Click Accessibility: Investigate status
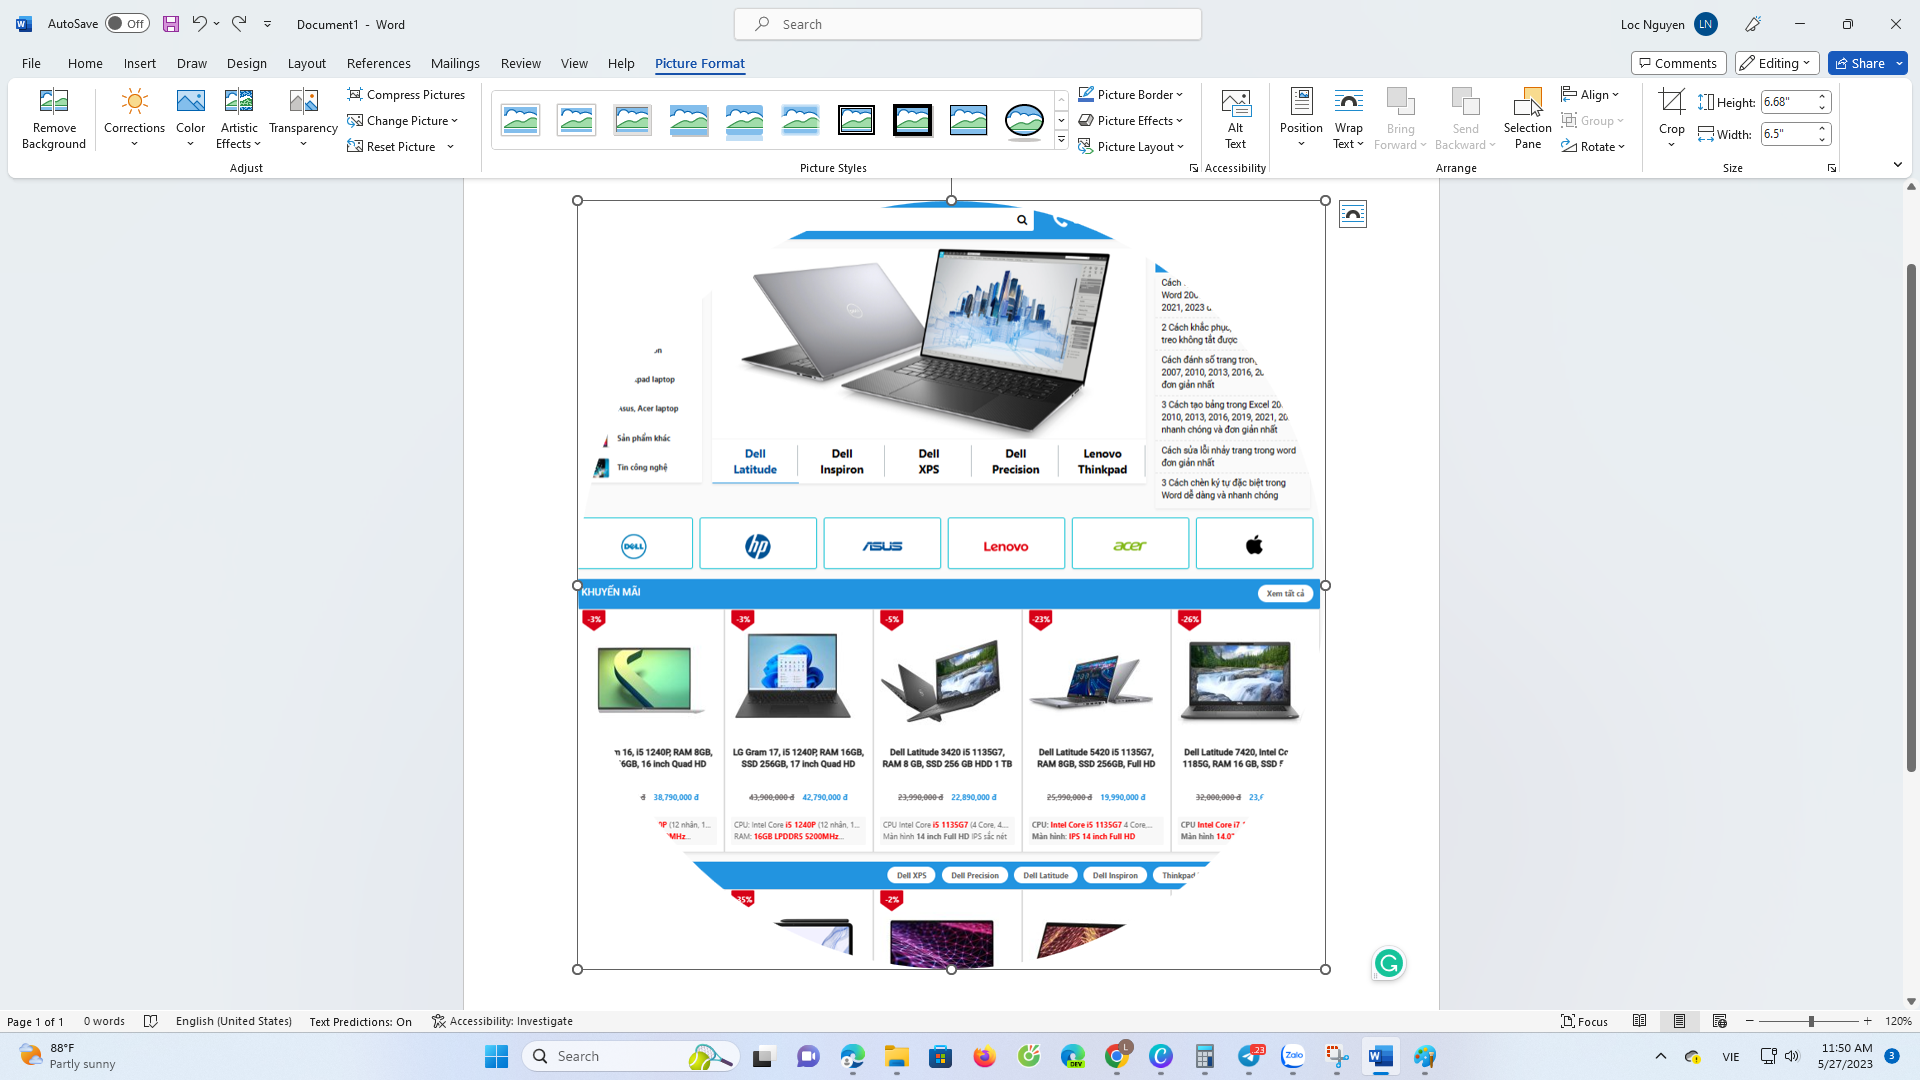This screenshot has height=1080, width=1920. click(502, 1021)
